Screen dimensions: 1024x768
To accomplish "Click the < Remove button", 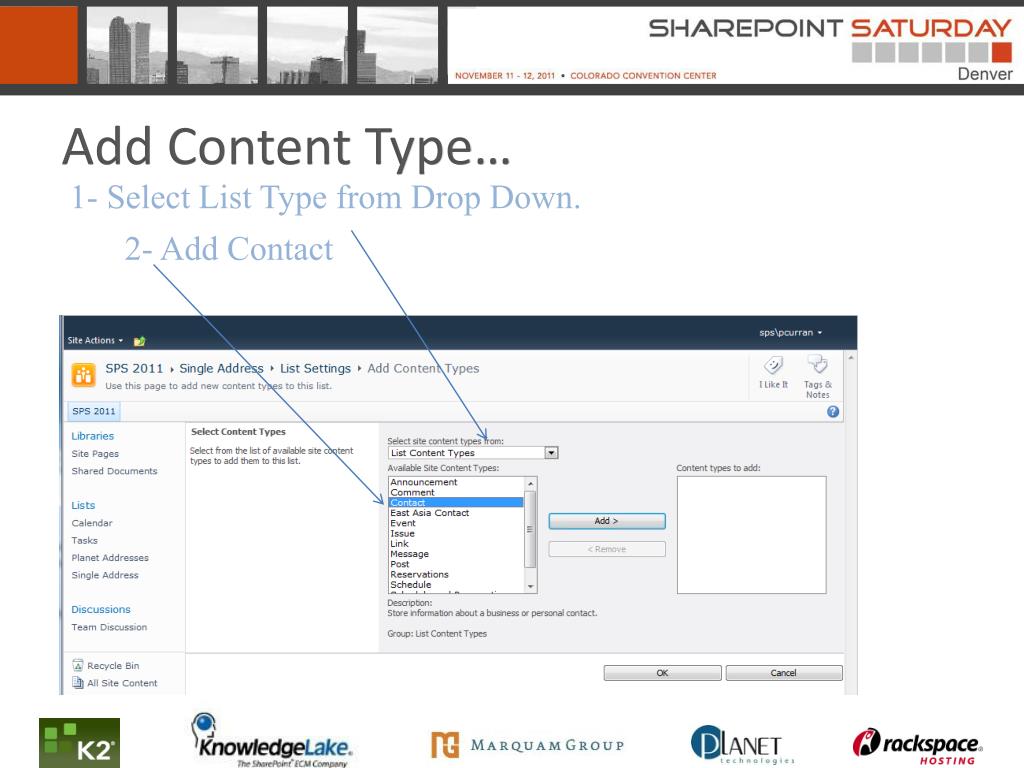I will (x=607, y=549).
